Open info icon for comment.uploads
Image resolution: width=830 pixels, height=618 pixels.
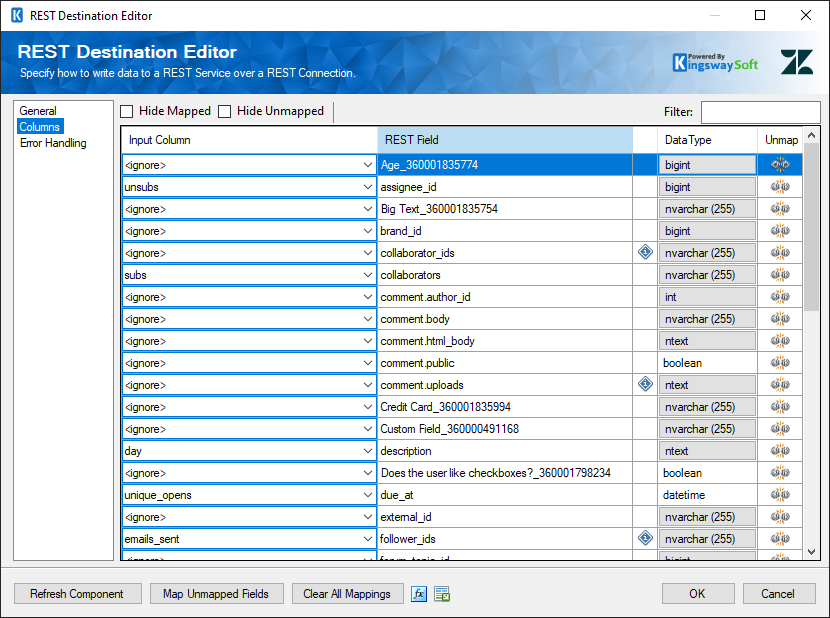645,384
